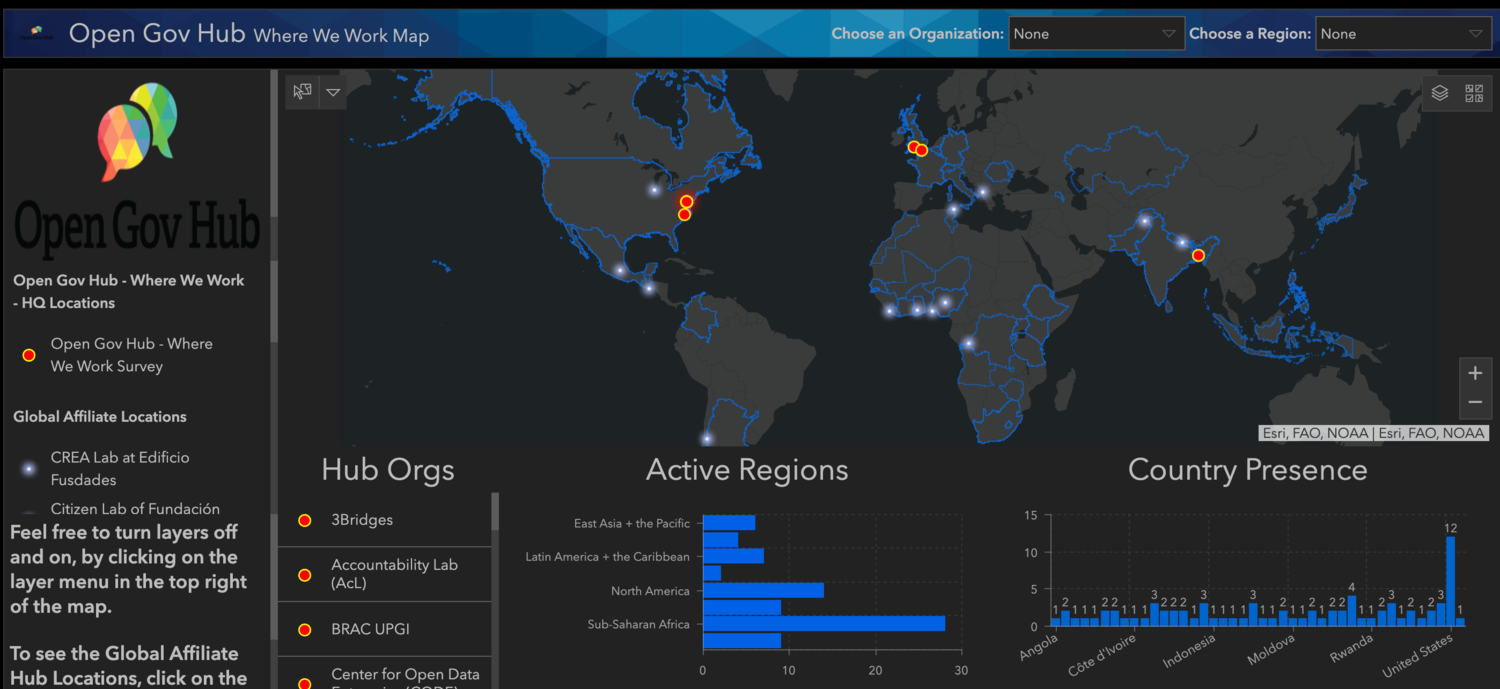Select BRAC UPGI in Hub Orgs list
The width and height of the screenshot is (1500, 689).
384,629
